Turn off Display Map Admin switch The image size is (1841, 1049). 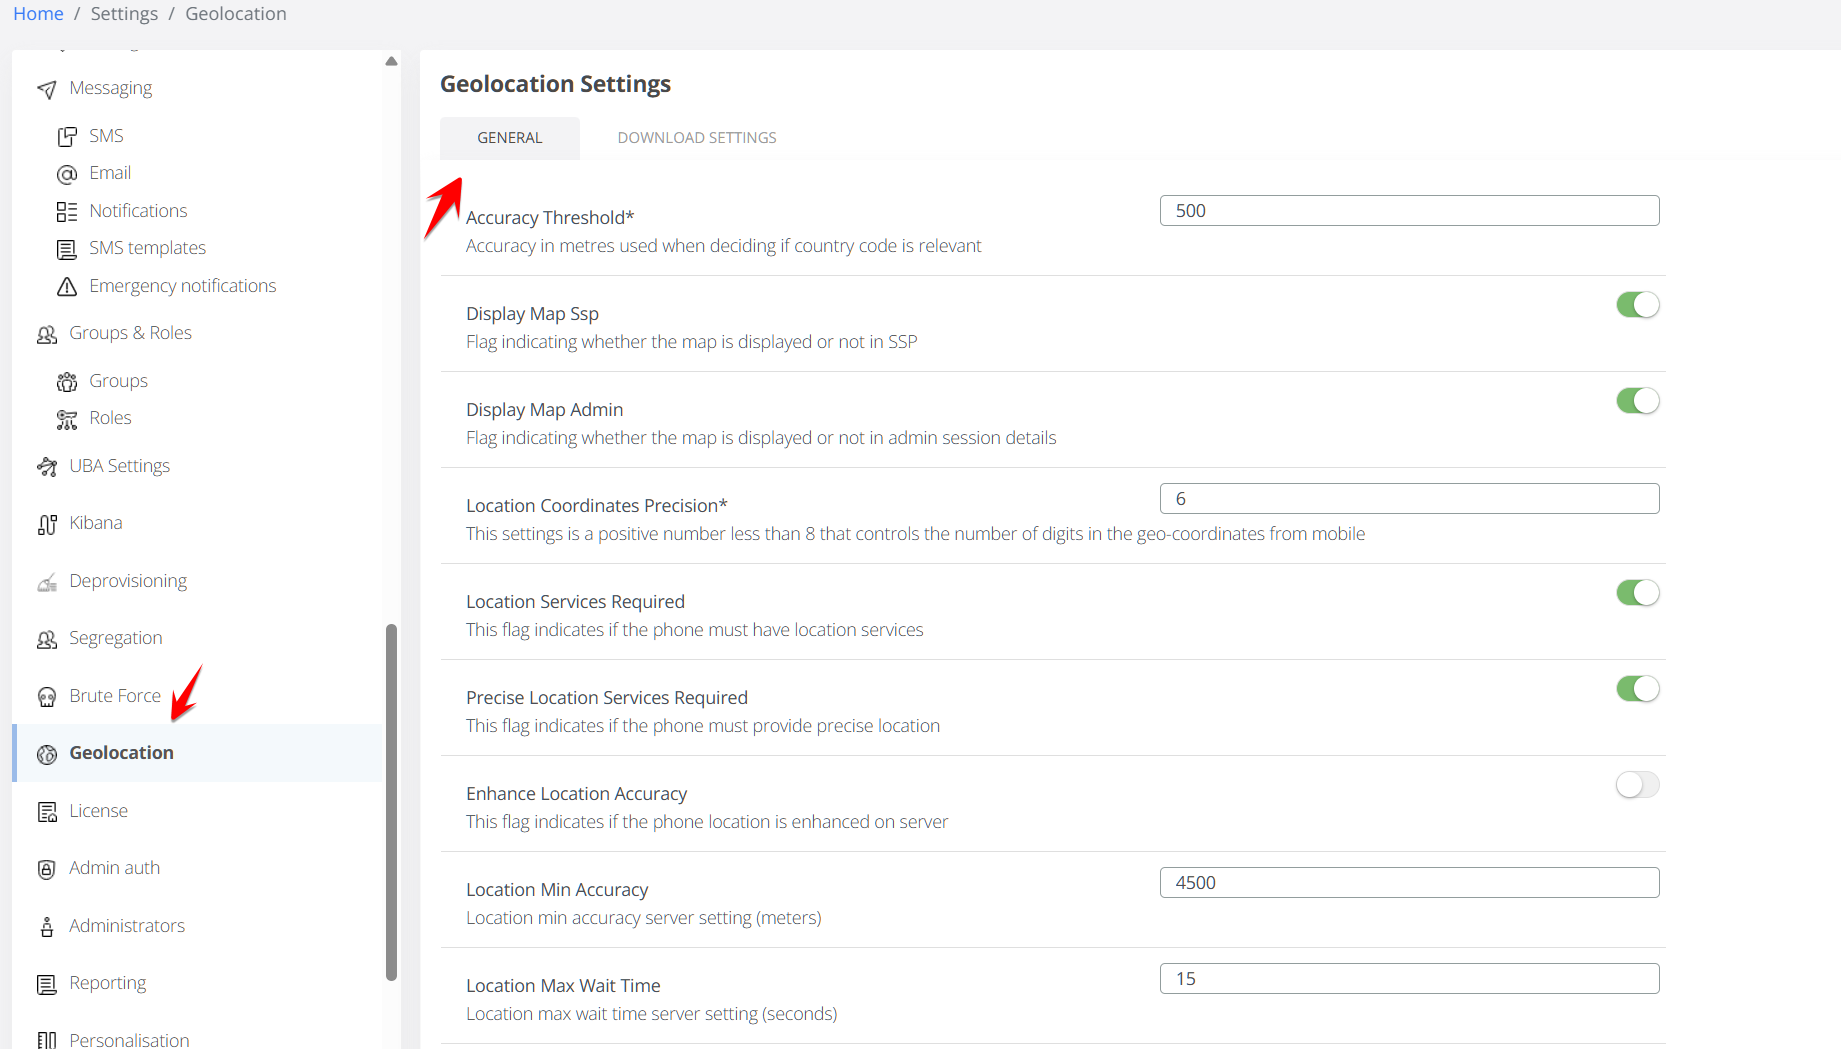[x=1637, y=401]
